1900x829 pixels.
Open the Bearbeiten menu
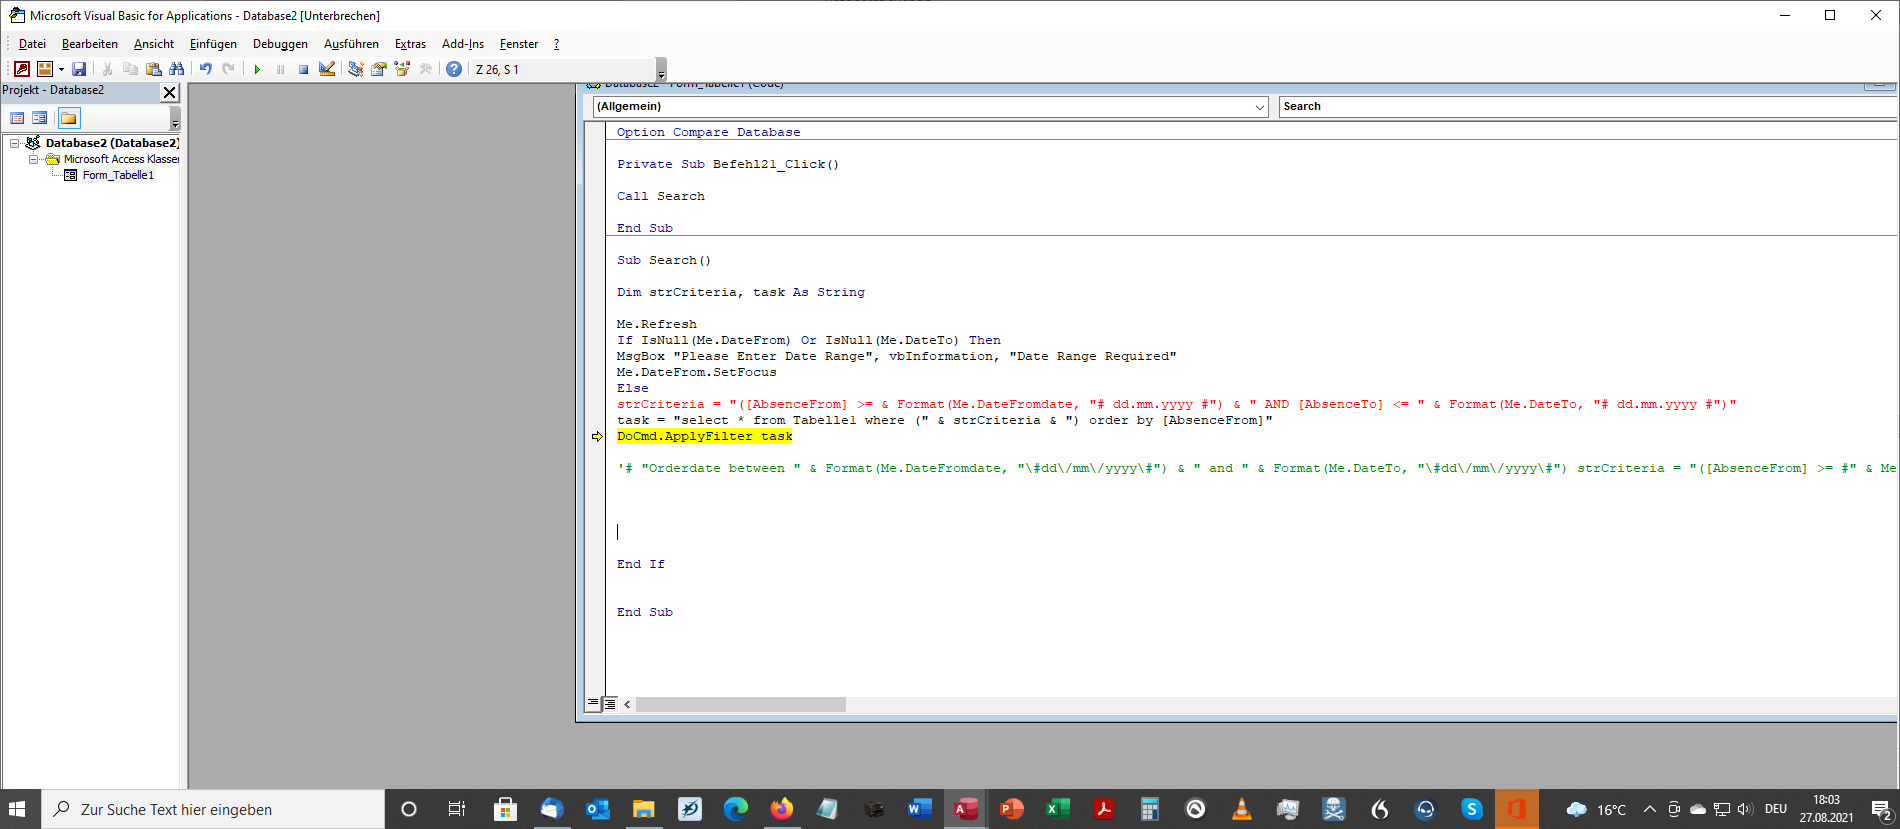pyautogui.click(x=90, y=44)
